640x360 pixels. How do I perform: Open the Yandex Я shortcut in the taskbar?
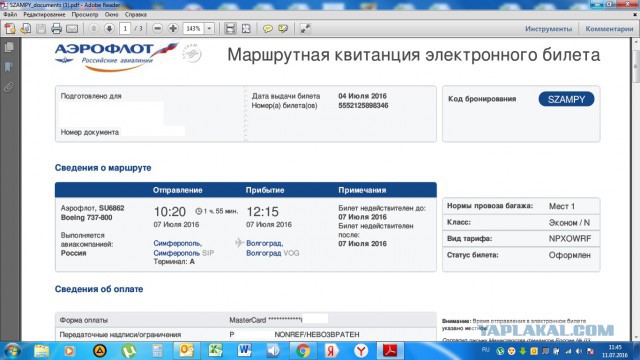tap(331, 351)
